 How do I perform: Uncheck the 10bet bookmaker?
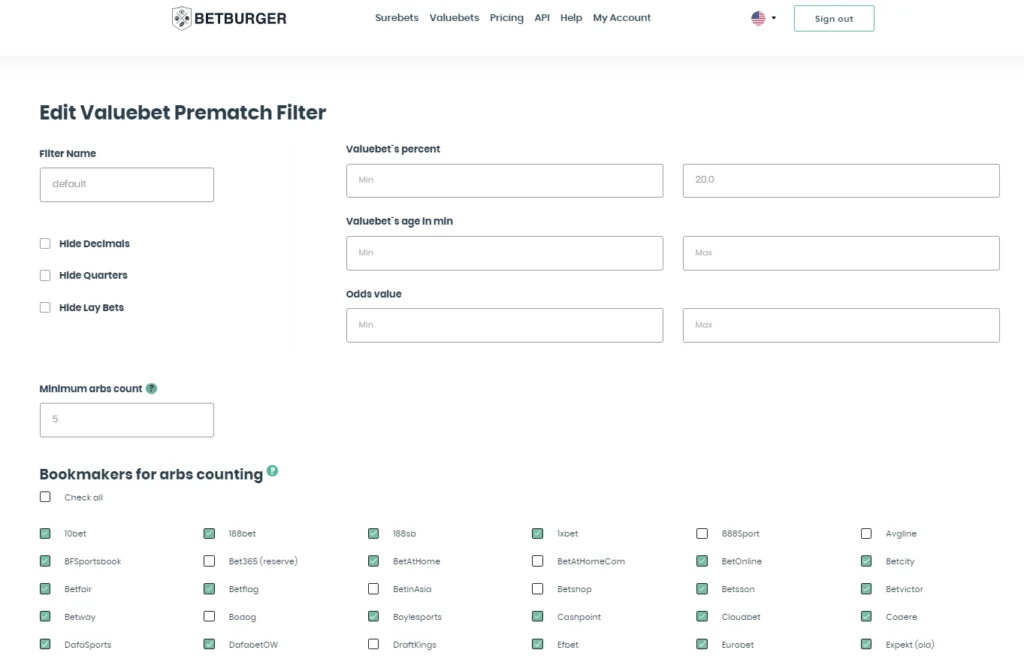(45, 533)
